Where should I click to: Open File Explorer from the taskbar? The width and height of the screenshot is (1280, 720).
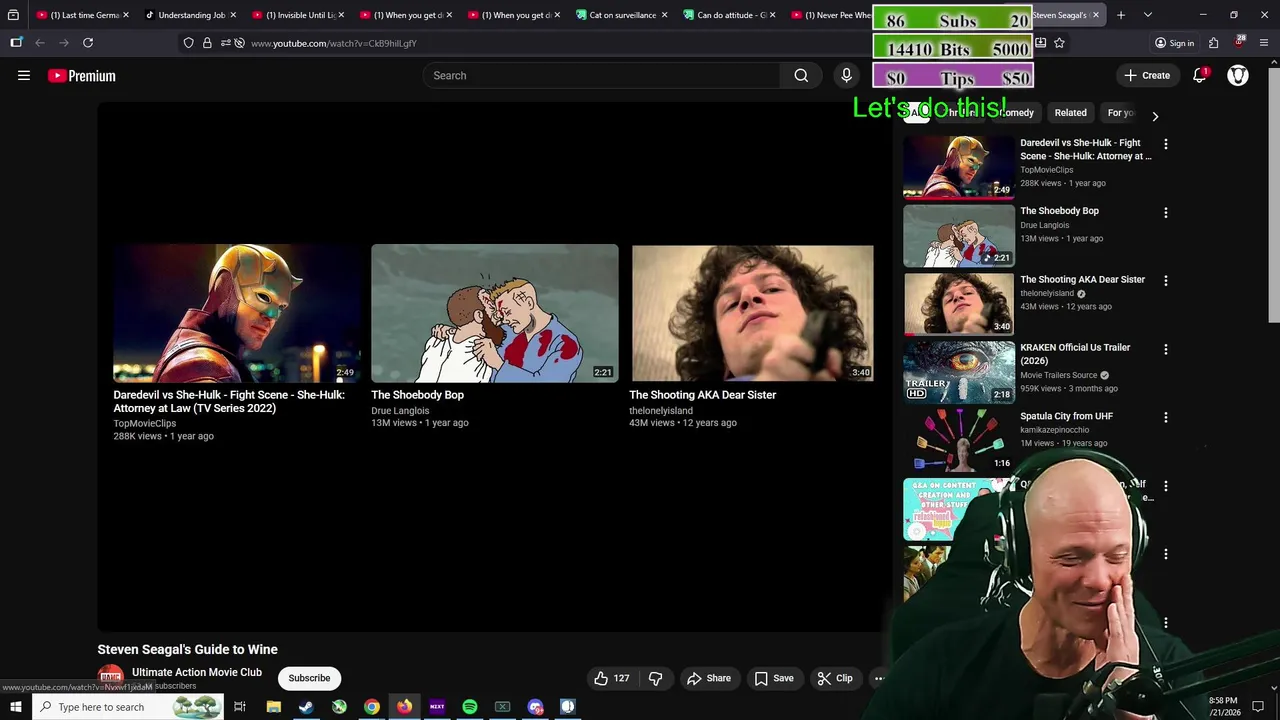[273, 707]
